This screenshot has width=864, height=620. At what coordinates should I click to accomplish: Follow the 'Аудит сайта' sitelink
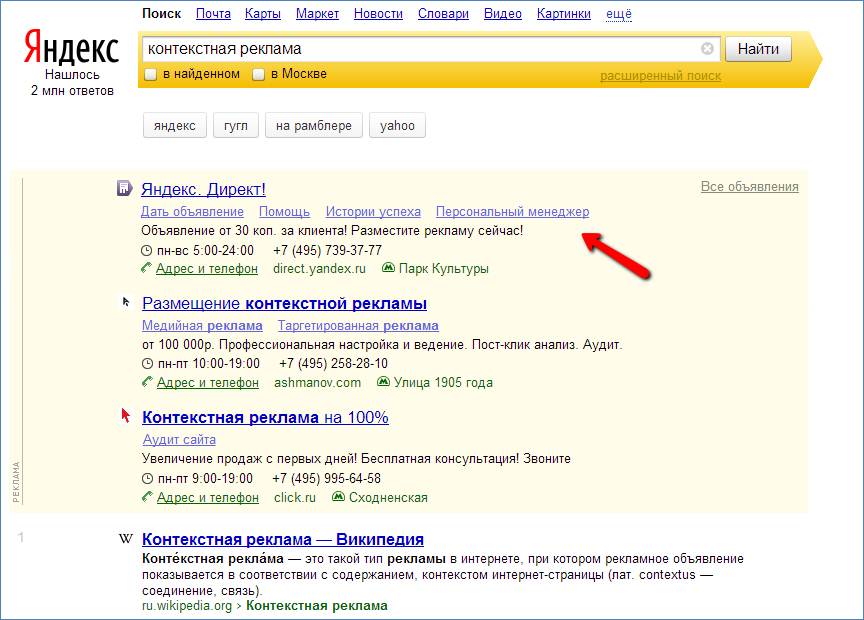point(179,439)
